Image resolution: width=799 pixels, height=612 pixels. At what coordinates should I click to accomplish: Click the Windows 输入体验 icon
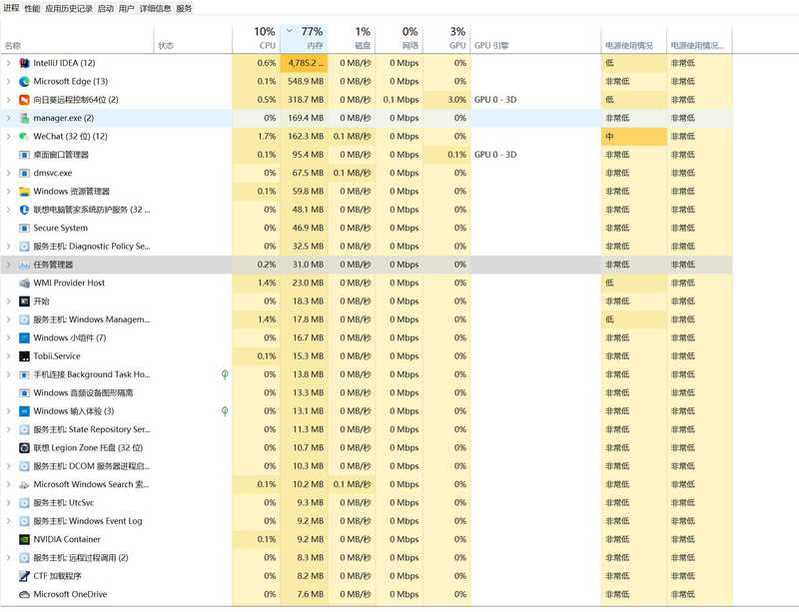pos(24,411)
